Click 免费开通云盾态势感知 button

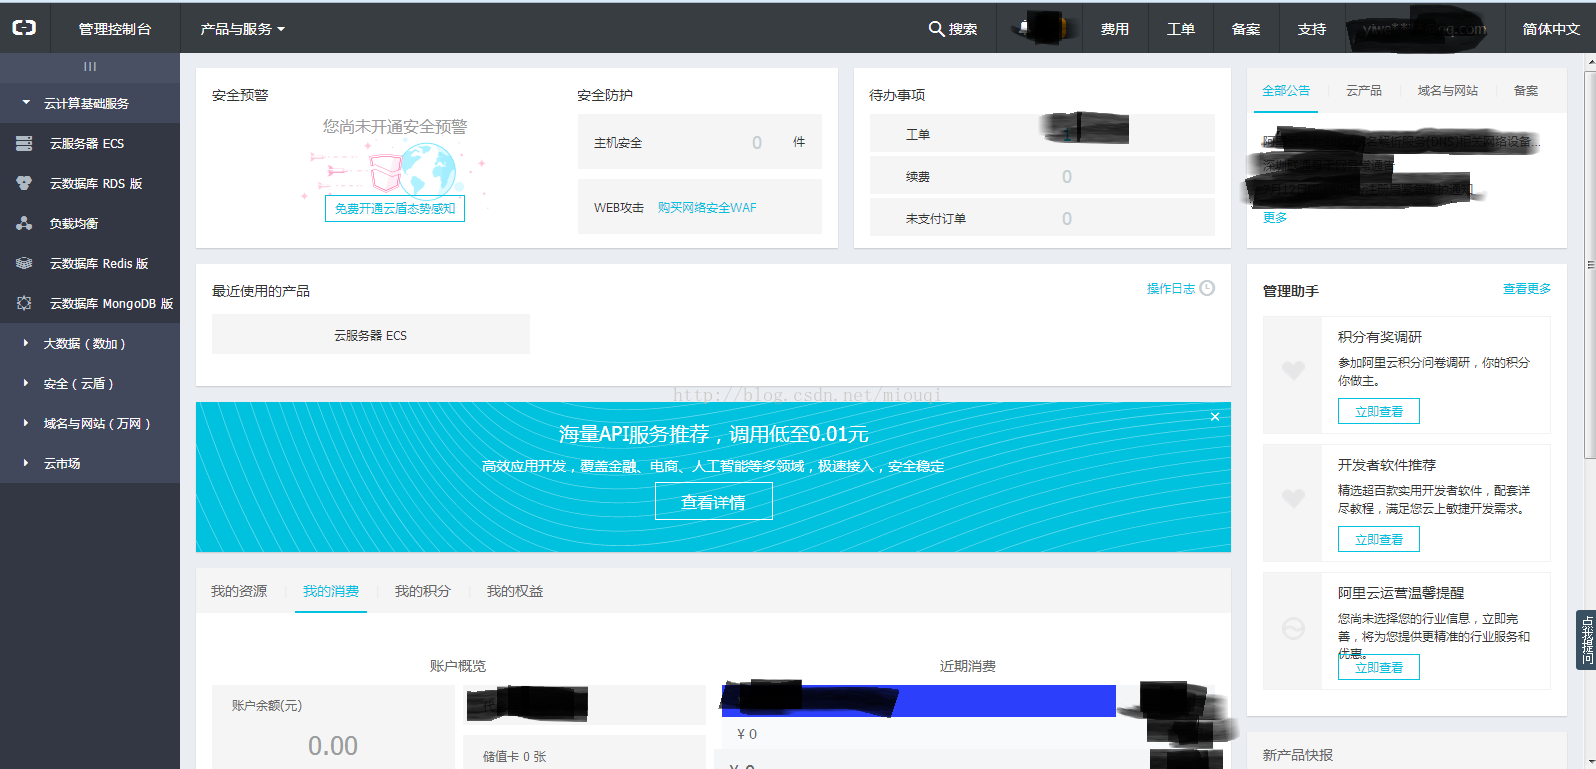(395, 208)
